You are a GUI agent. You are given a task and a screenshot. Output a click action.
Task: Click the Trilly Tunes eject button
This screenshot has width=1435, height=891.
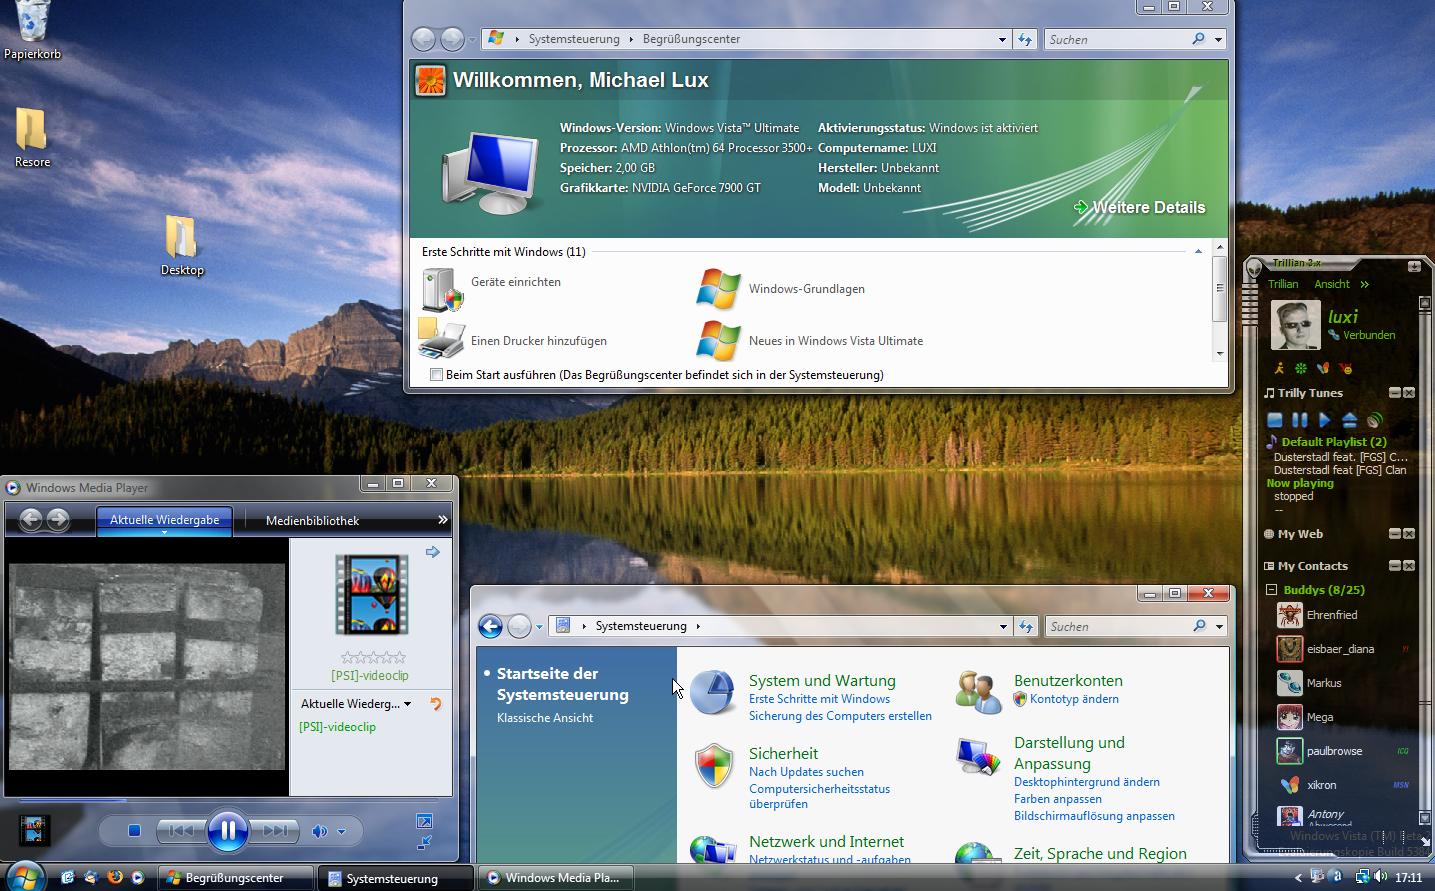[x=1349, y=420]
